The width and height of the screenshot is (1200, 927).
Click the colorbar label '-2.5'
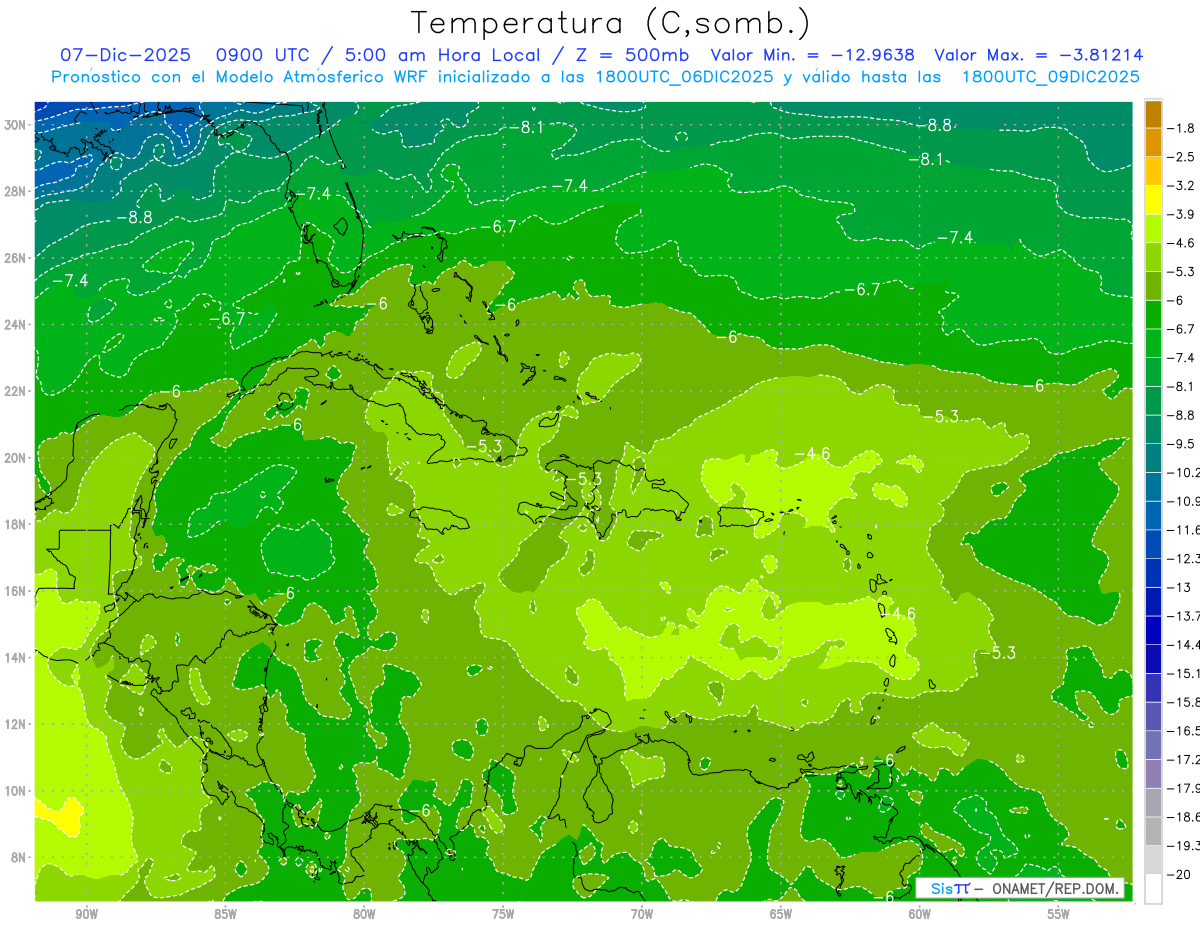point(1181,157)
